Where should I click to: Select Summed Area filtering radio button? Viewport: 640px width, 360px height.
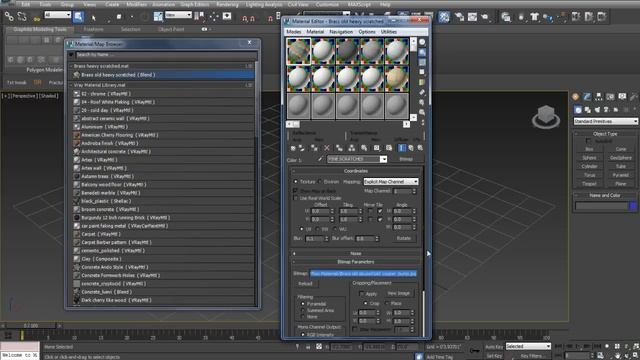coord(303,310)
